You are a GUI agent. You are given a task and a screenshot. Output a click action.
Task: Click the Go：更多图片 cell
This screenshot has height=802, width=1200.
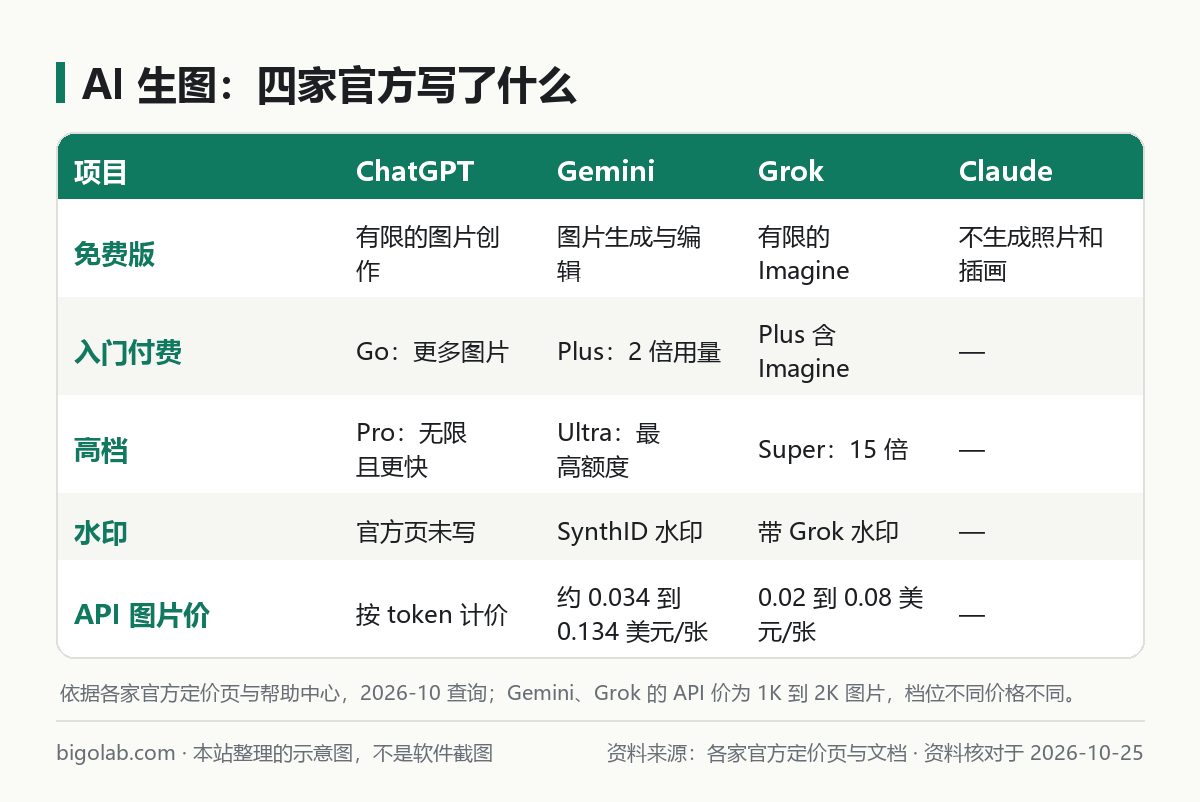(x=432, y=352)
